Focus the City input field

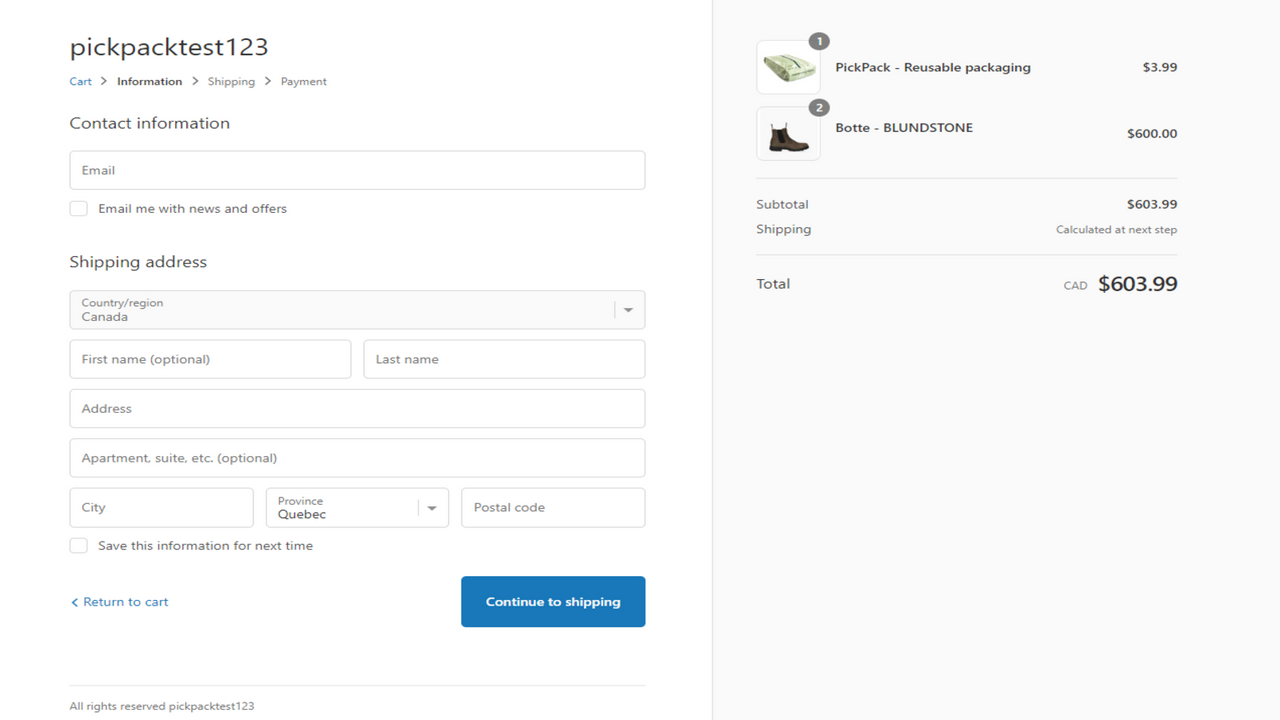point(161,508)
